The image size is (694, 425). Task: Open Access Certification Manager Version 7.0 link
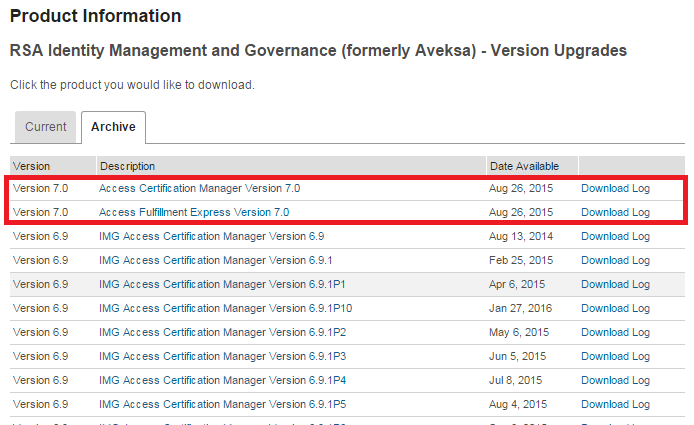199,188
